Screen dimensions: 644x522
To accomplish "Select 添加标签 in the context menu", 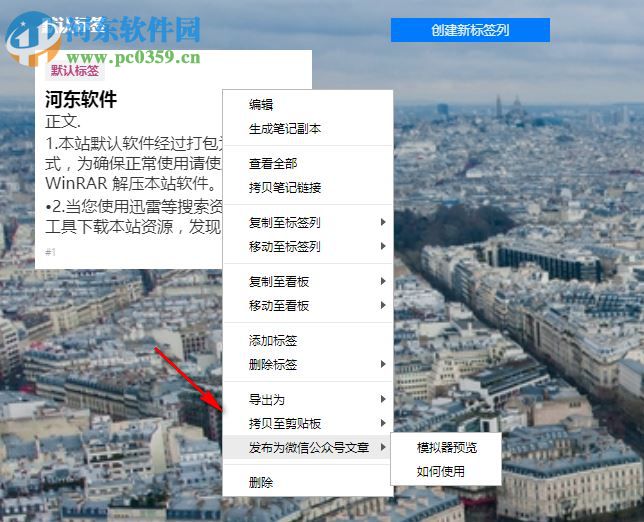I will pyautogui.click(x=308, y=340).
